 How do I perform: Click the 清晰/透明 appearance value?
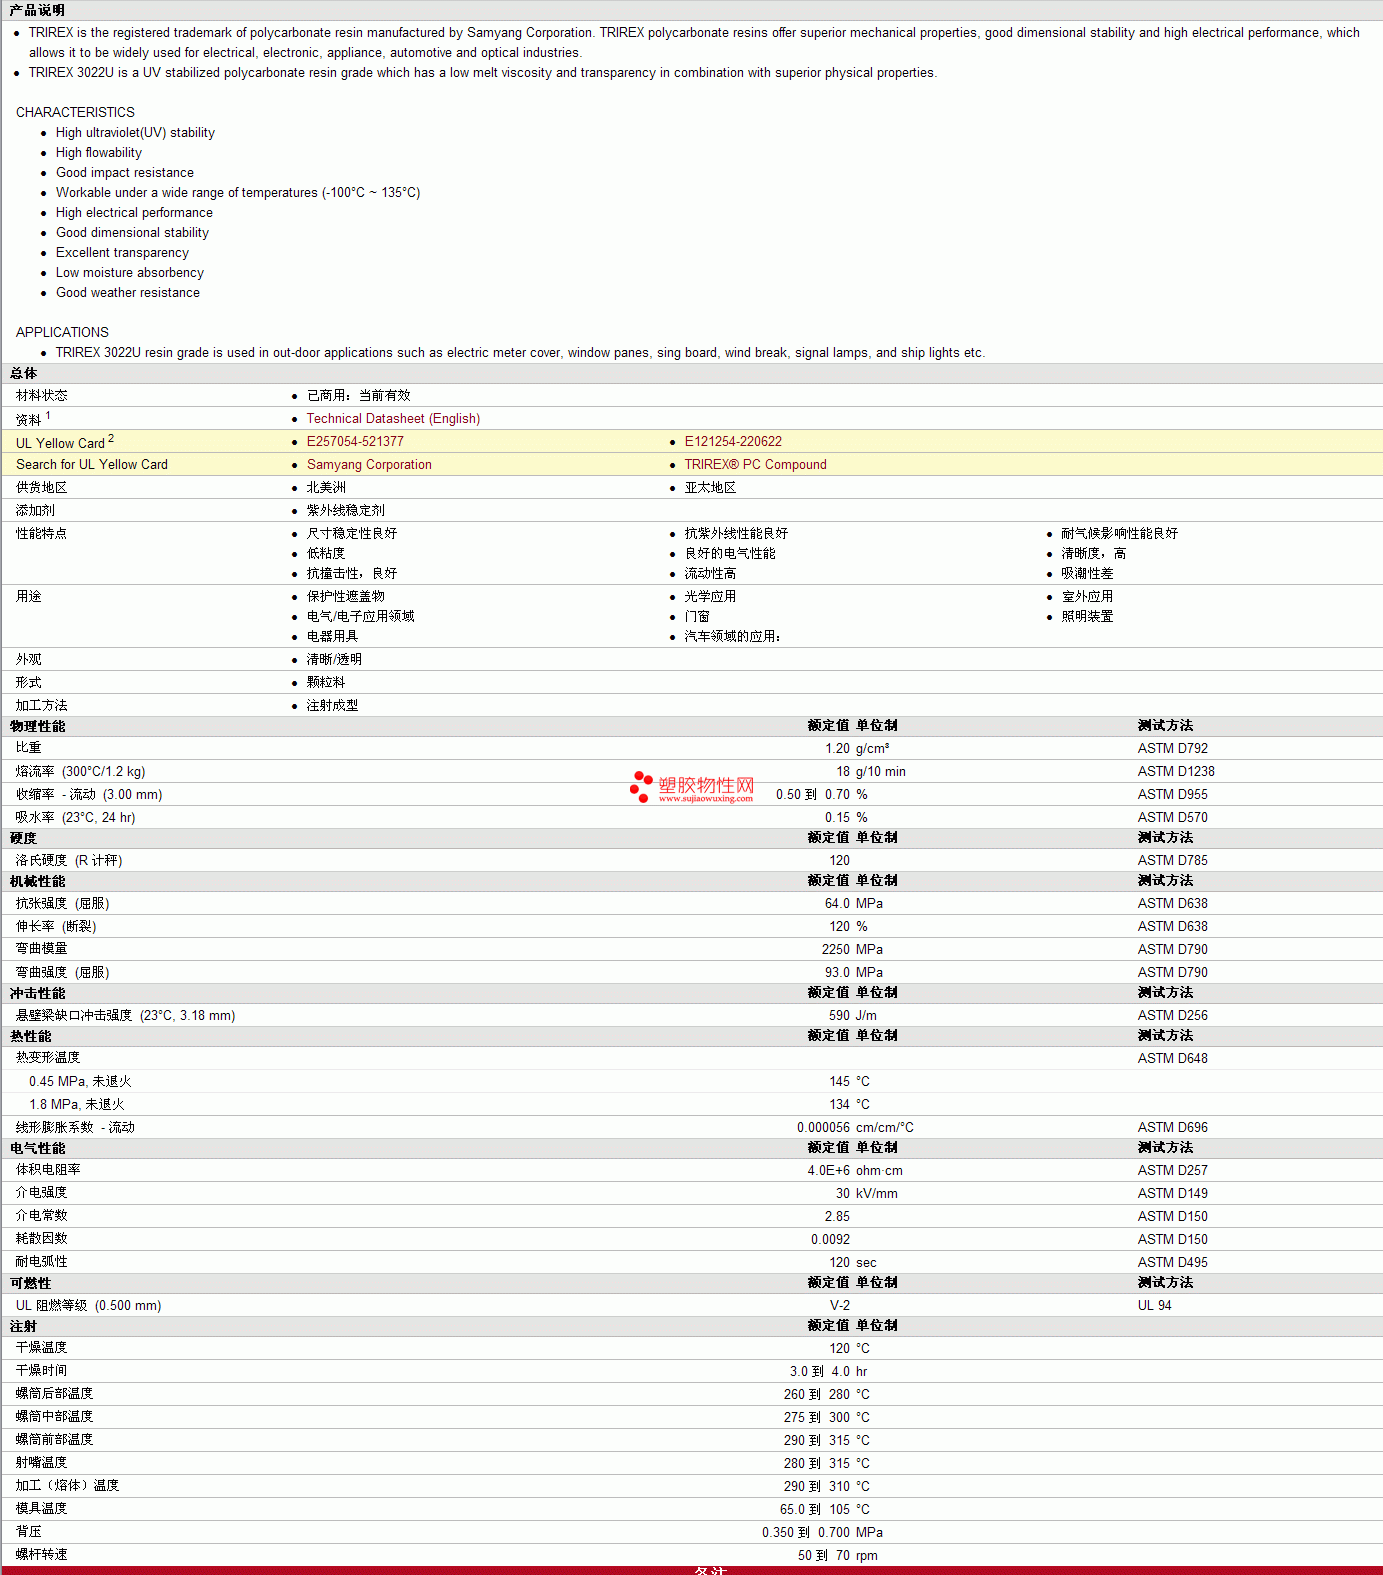(334, 659)
